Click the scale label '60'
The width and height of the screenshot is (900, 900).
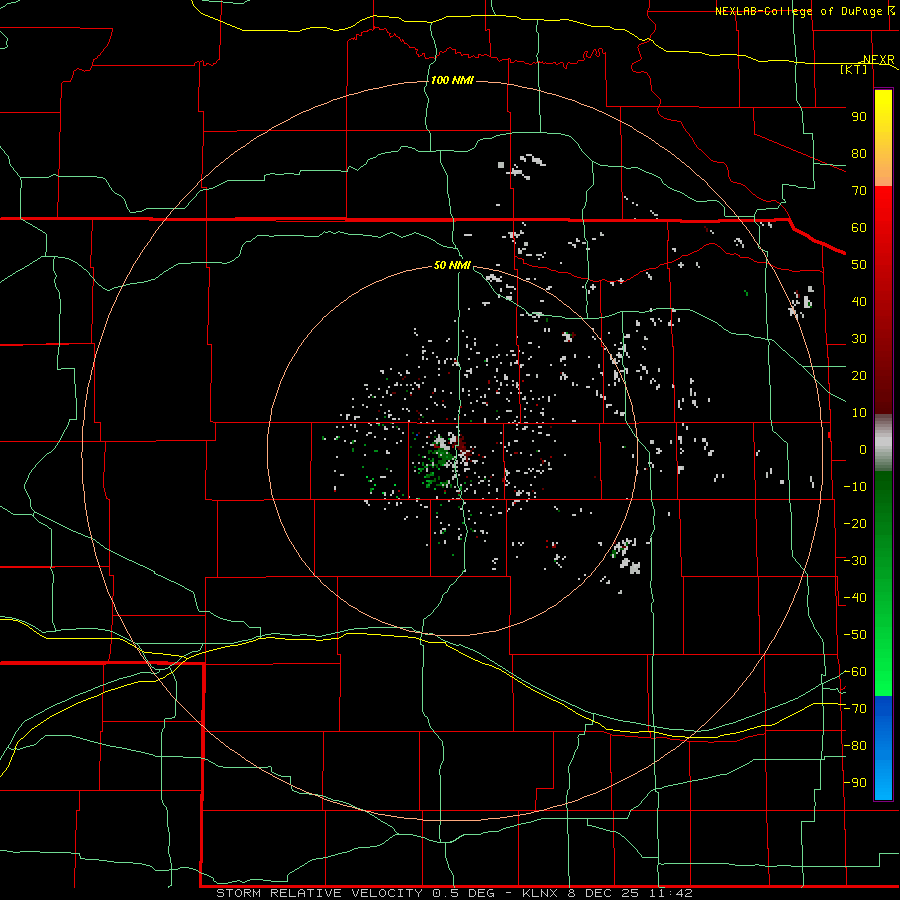tap(859, 227)
